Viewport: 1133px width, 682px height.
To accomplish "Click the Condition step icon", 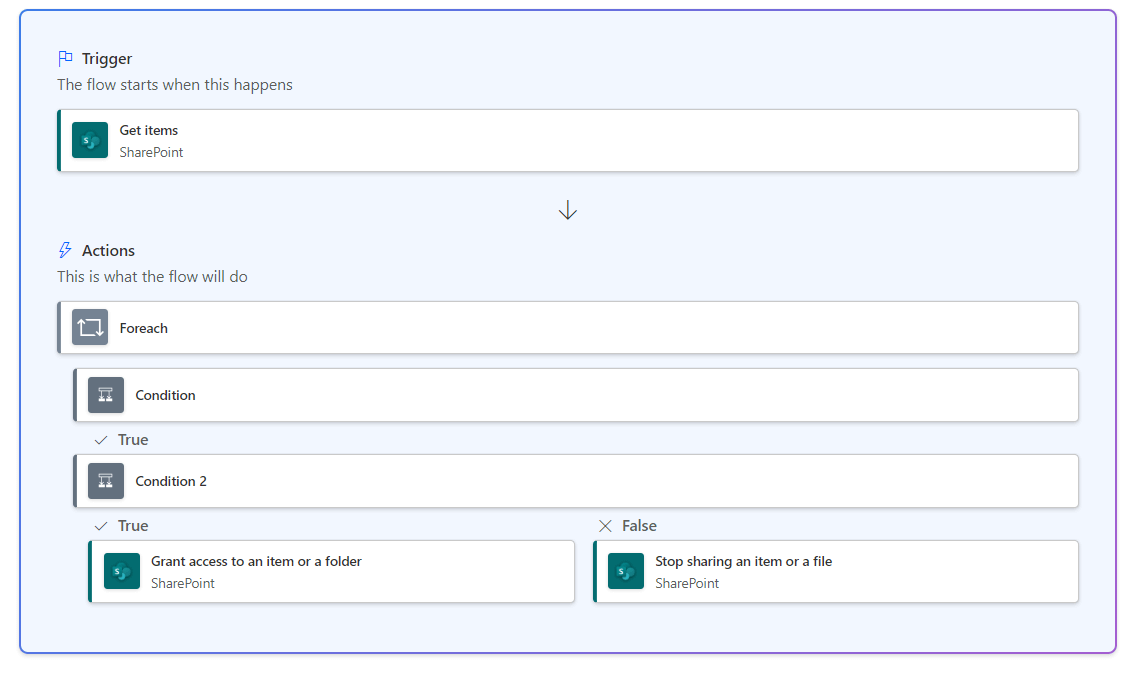I will point(106,395).
